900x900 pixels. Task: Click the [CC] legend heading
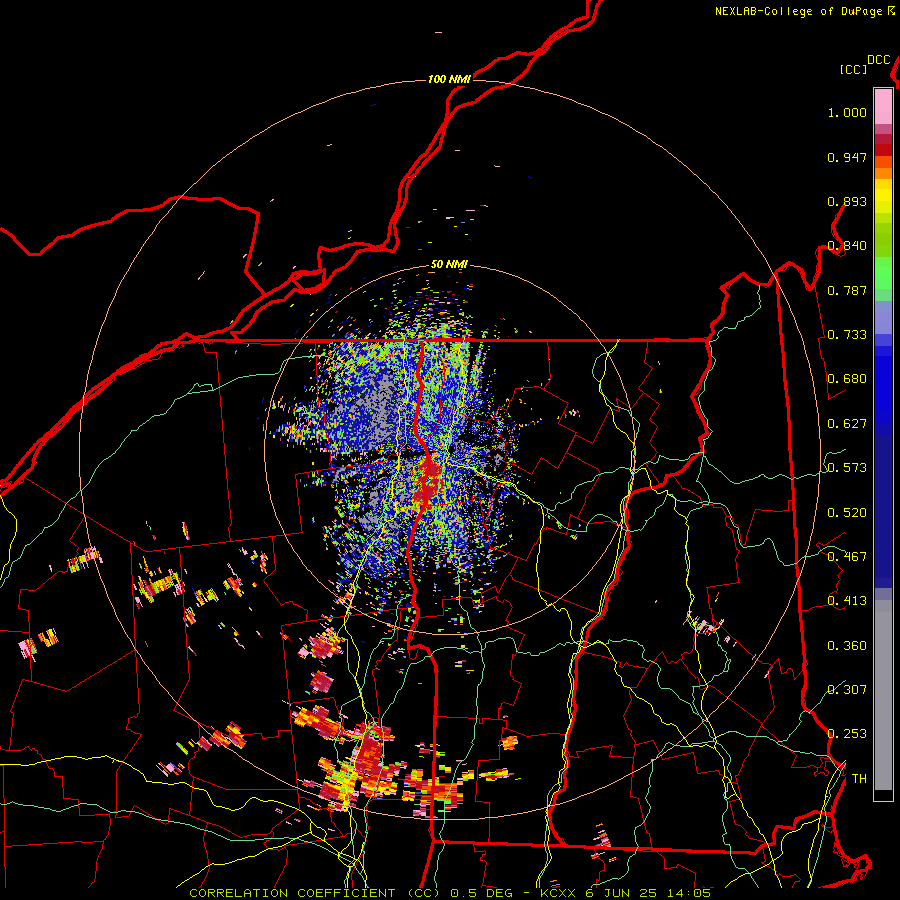pyautogui.click(x=854, y=69)
